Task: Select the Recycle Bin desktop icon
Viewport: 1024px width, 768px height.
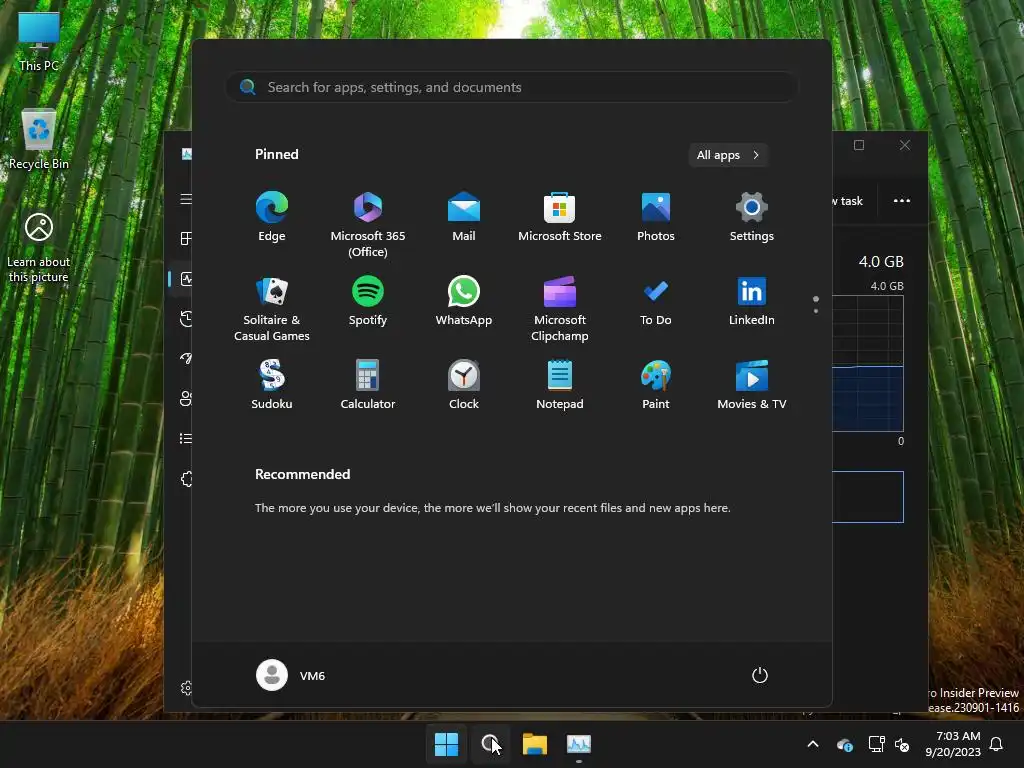Action: 39,140
